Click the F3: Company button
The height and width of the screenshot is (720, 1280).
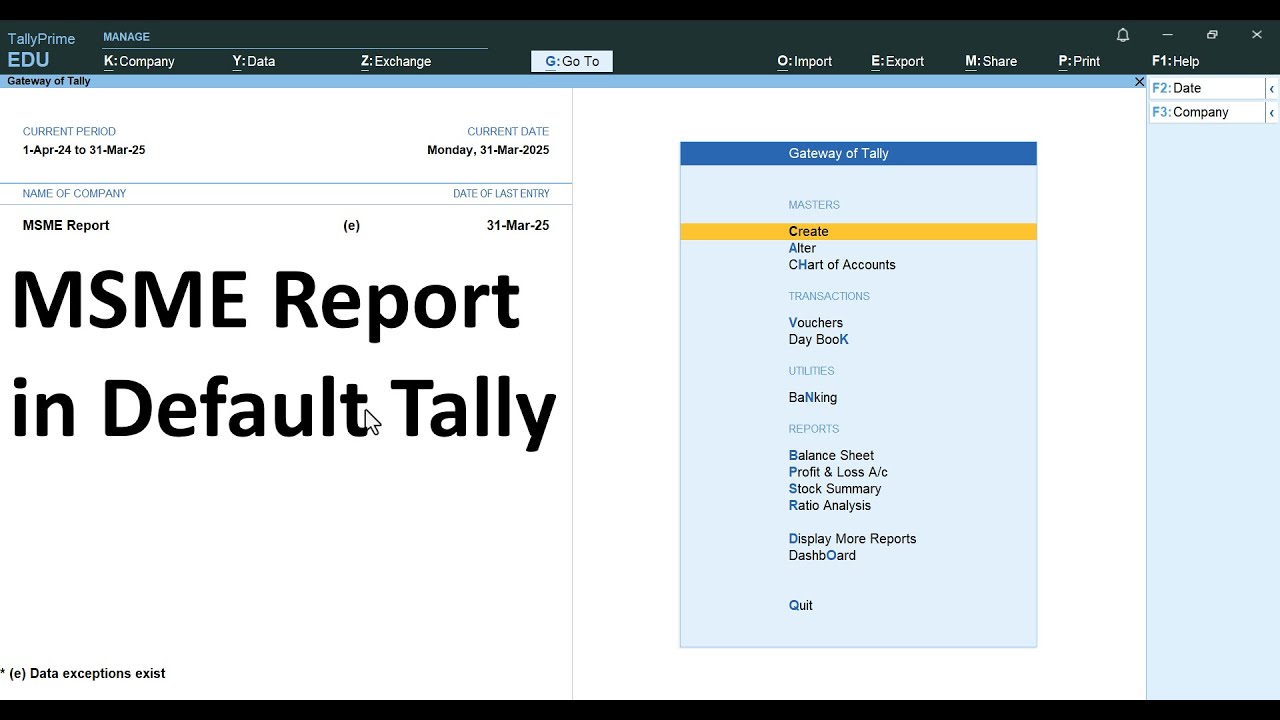(x=1207, y=112)
